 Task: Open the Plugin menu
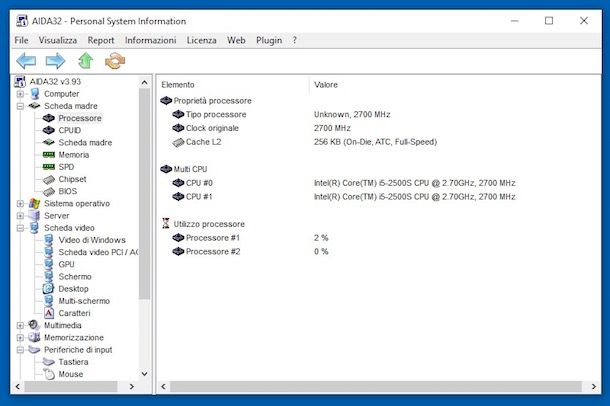click(269, 40)
